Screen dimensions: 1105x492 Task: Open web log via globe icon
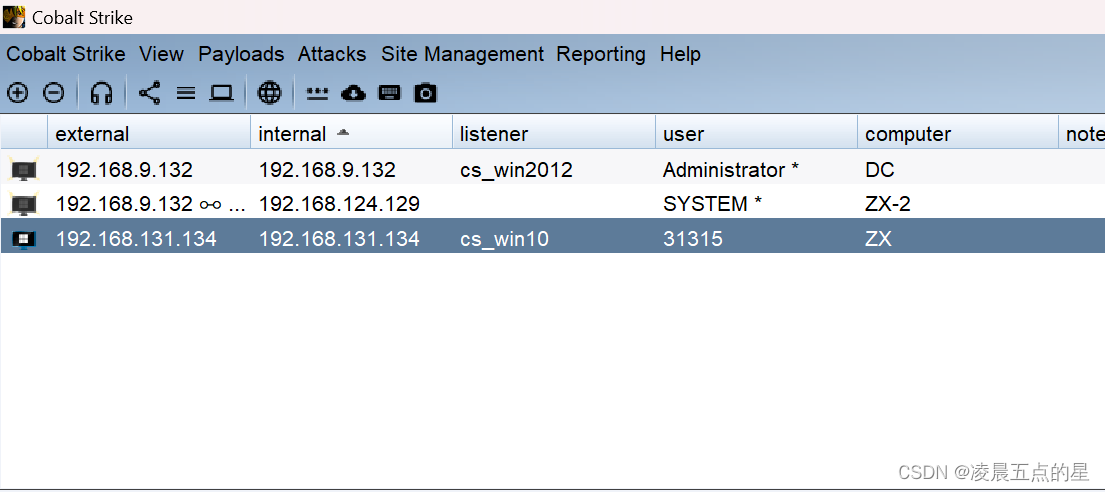click(269, 92)
